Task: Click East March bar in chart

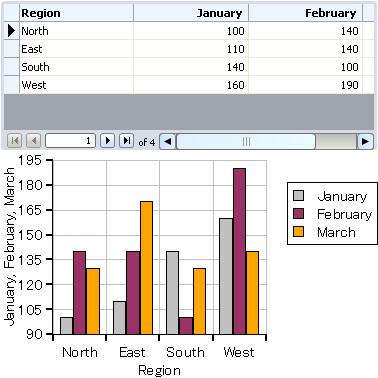Action: pos(146,268)
